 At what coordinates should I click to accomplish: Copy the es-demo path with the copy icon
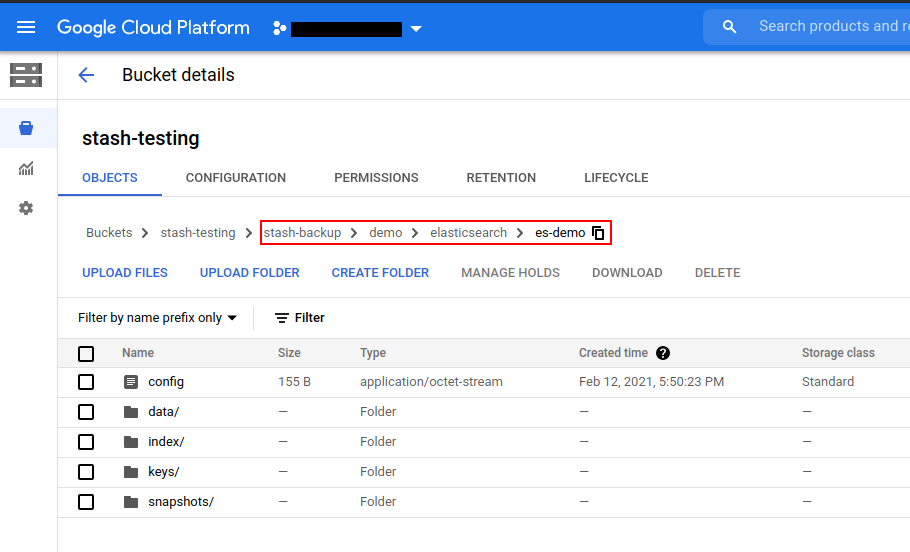(x=598, y=233)
